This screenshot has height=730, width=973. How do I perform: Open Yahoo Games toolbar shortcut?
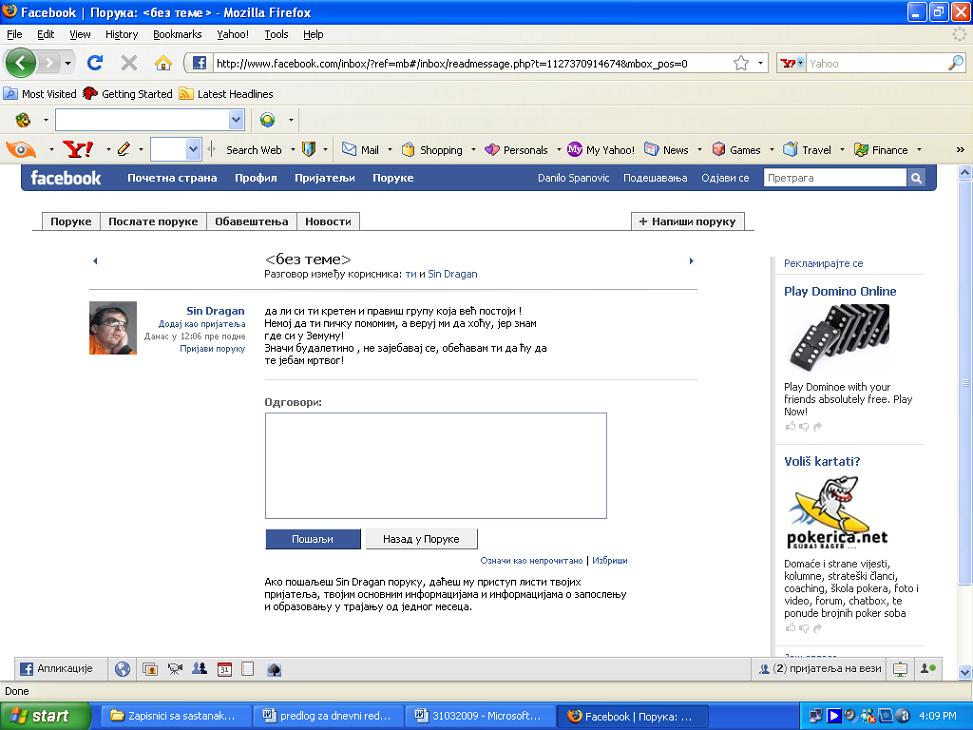click(736, 150)
